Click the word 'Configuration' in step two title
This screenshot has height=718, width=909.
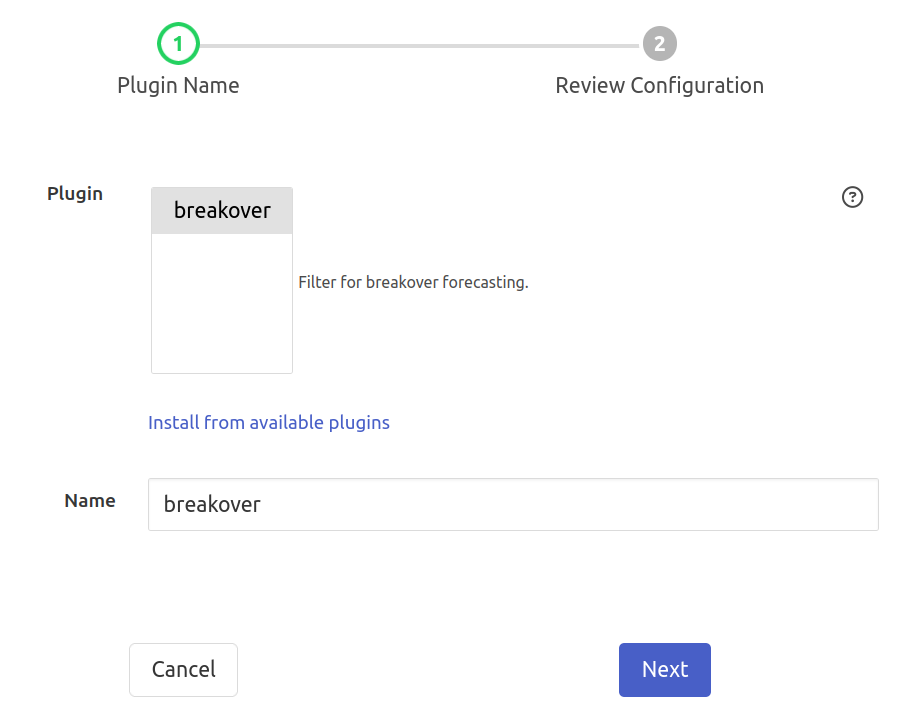(697, 85)
